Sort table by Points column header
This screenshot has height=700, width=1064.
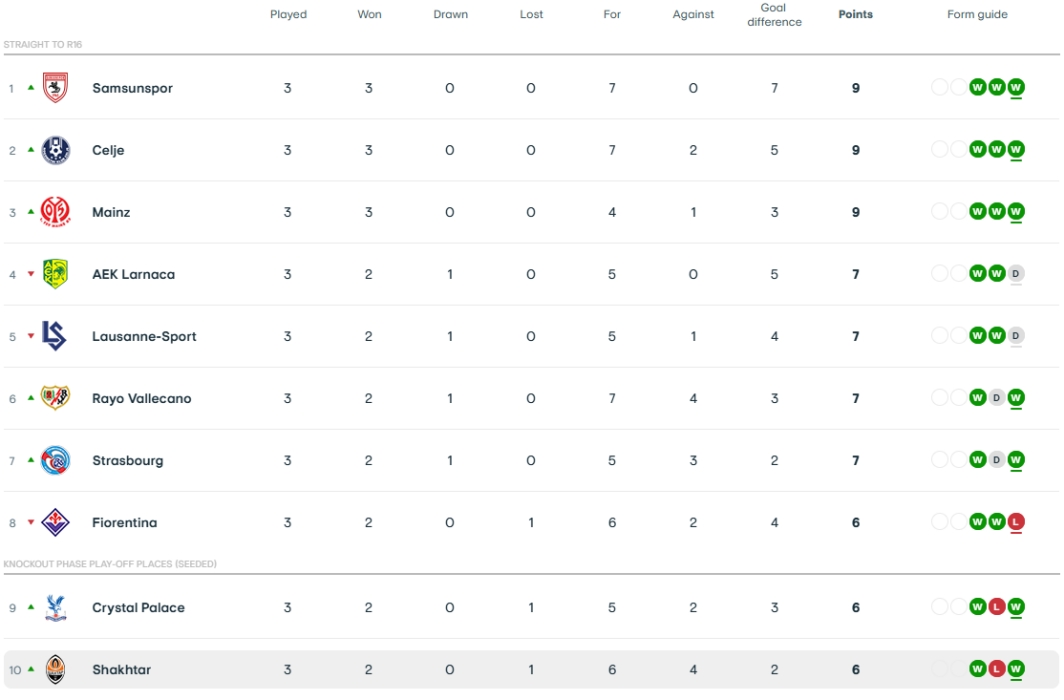point(855,15)
